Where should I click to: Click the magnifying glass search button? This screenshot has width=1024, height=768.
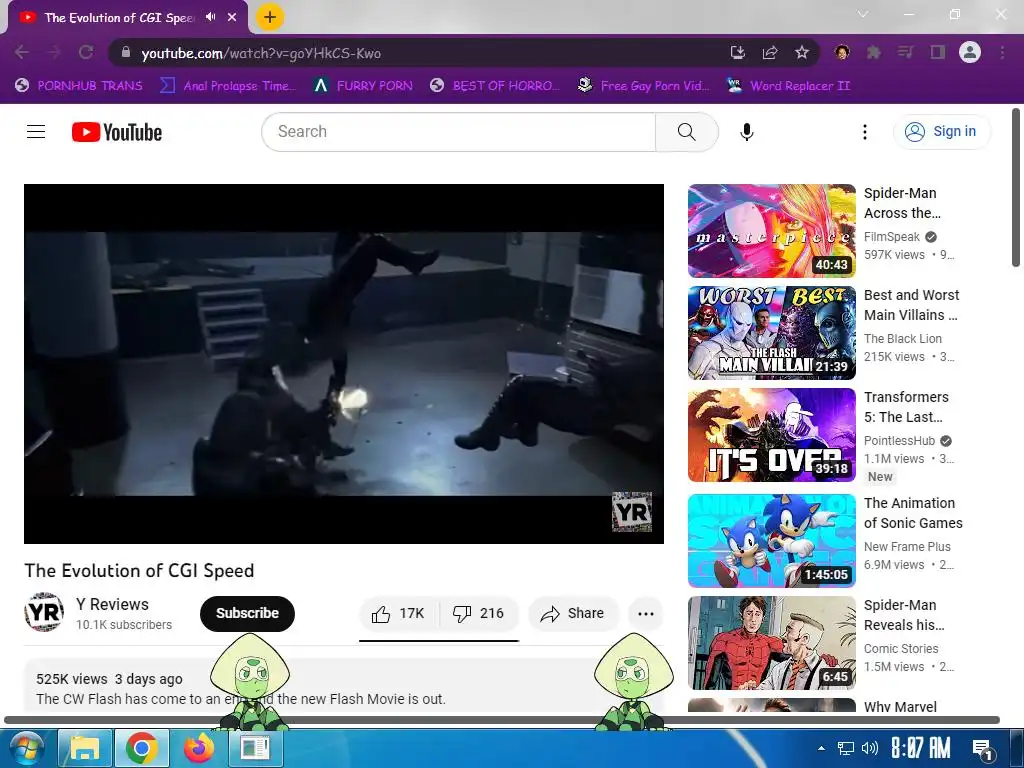pos(686,132)
